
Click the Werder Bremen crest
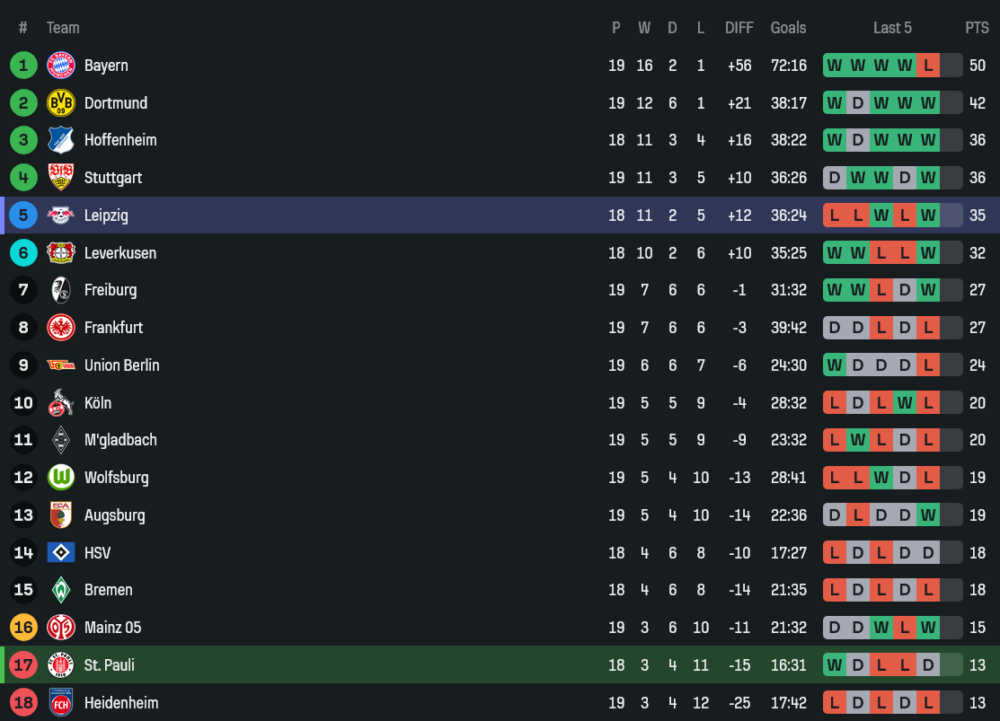pyautogui.click(x=61, y=590)
